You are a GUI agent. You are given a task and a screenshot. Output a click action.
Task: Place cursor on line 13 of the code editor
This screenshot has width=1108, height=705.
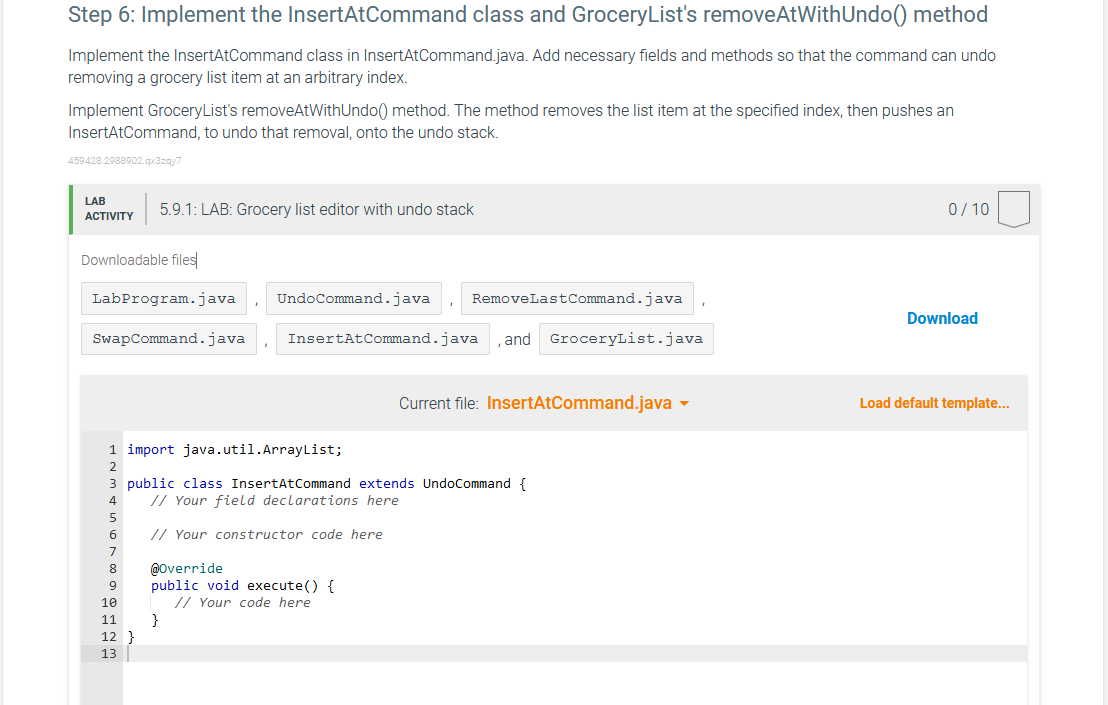tap(200, 653)
